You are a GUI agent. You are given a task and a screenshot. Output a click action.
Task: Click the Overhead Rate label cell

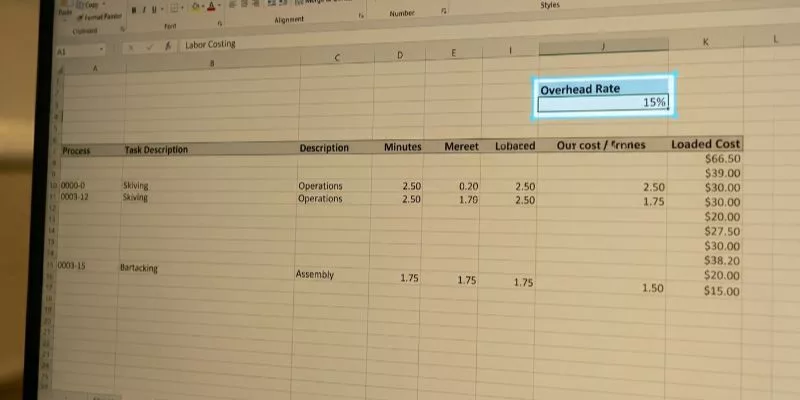click(x=603, y=89)
